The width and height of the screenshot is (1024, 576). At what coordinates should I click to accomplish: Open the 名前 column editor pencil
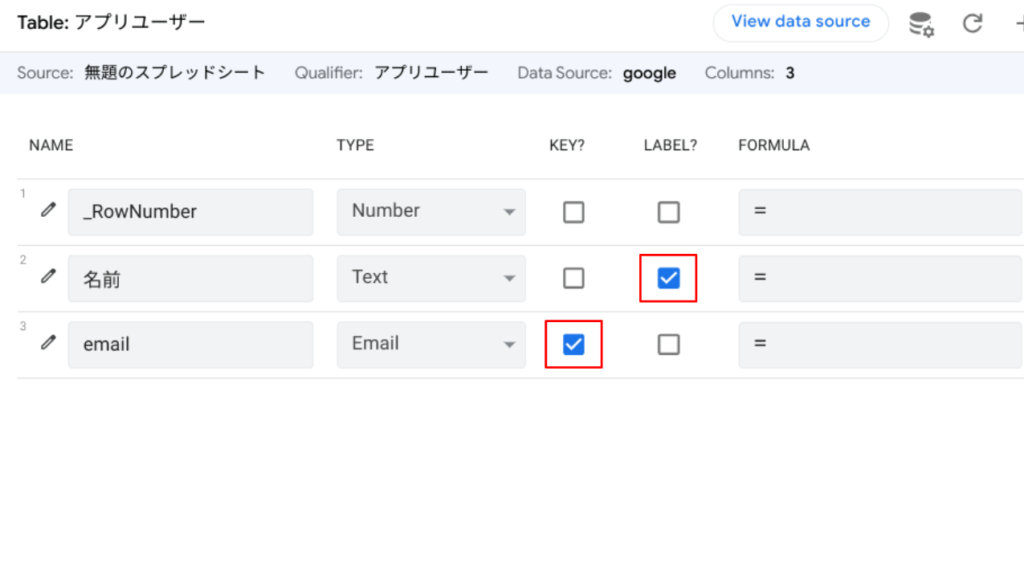pos(48,277)
